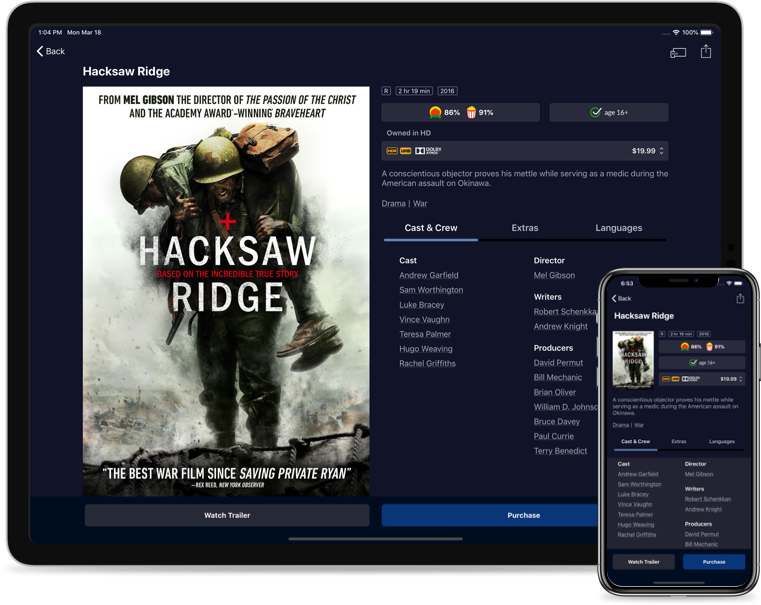Click the Hacksaw Ridge poster on iPad

pyautogui.click(x=226, y=292)
